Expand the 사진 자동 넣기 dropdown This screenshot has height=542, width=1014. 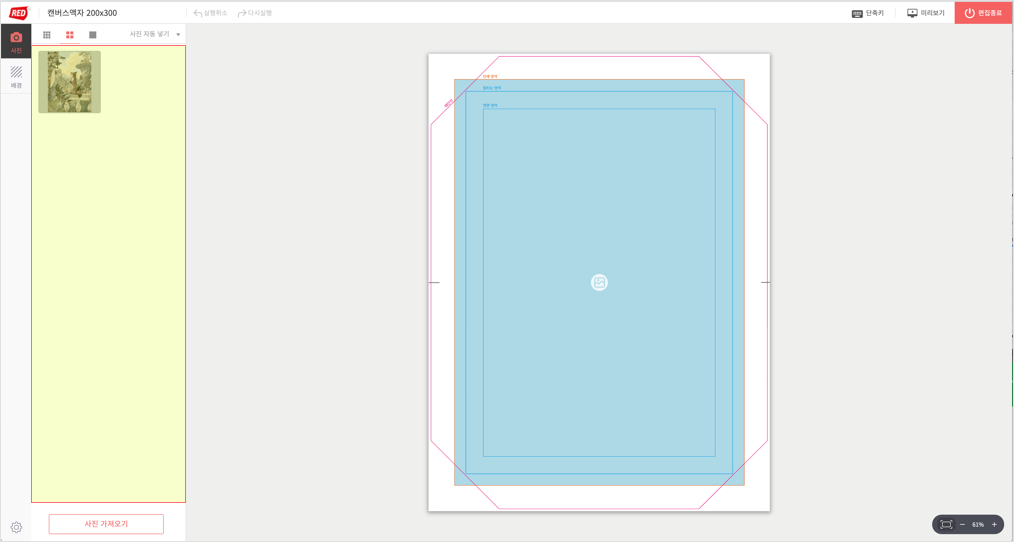(x=155, y=34)
